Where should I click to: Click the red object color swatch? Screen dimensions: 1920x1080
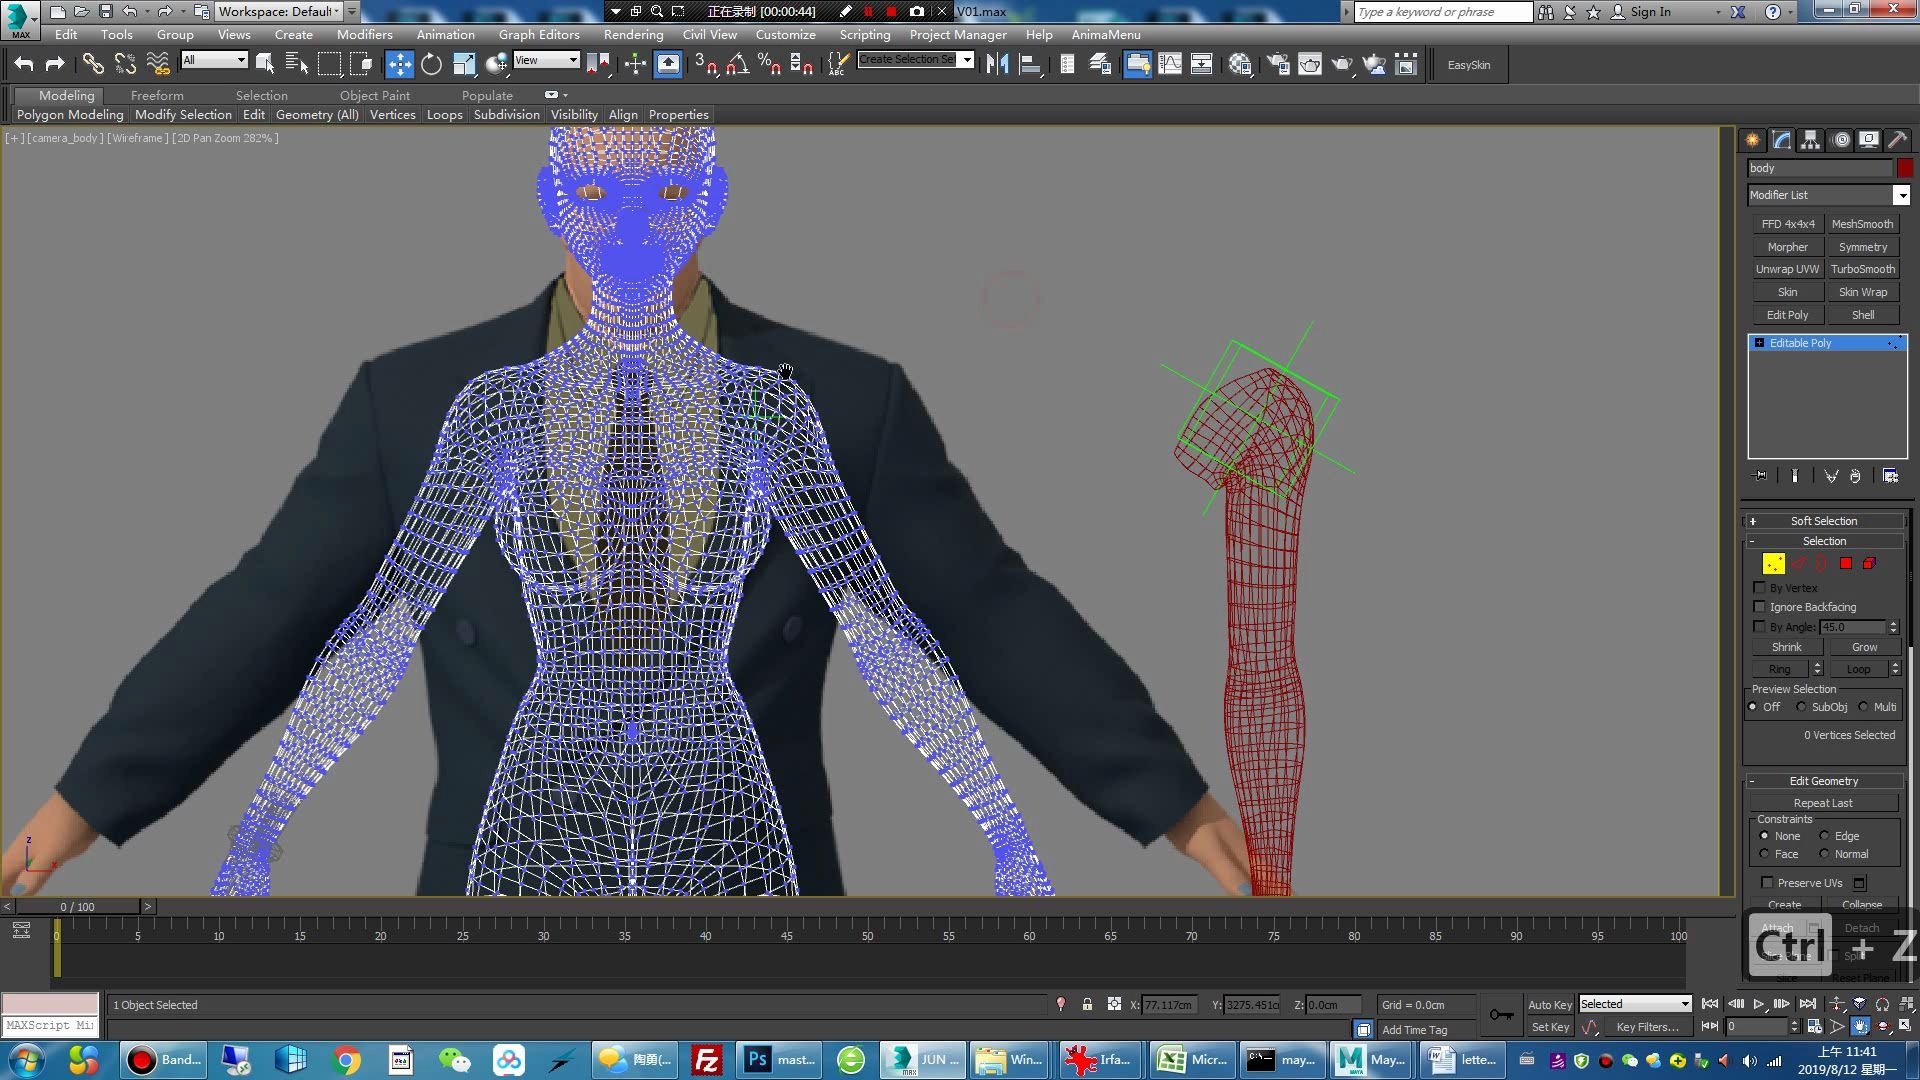pos(1905,168)
